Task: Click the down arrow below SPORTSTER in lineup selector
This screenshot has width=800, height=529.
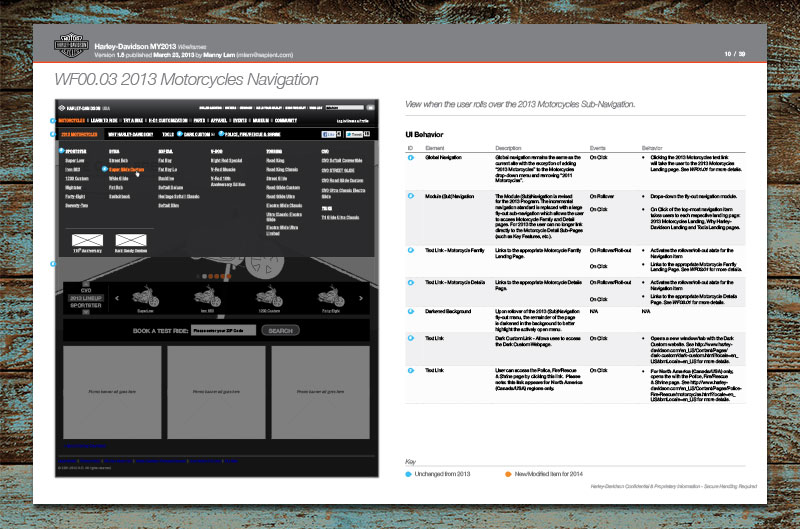Action: (x=86, y=312)
